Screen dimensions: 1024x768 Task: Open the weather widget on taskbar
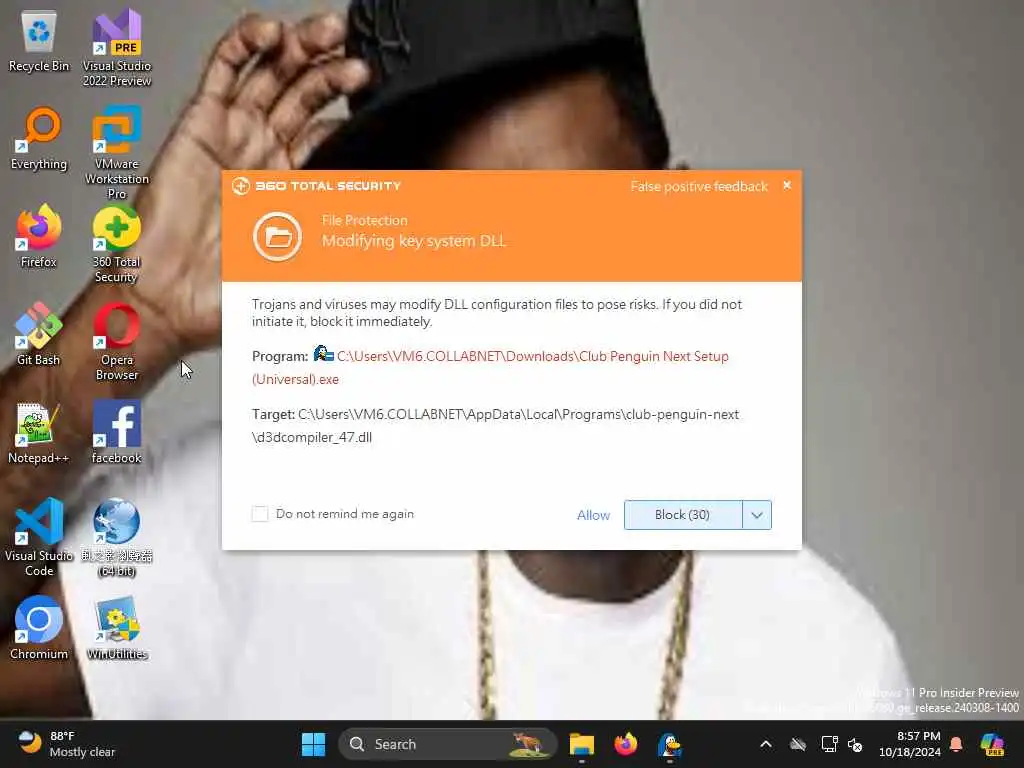click(65, 744)
